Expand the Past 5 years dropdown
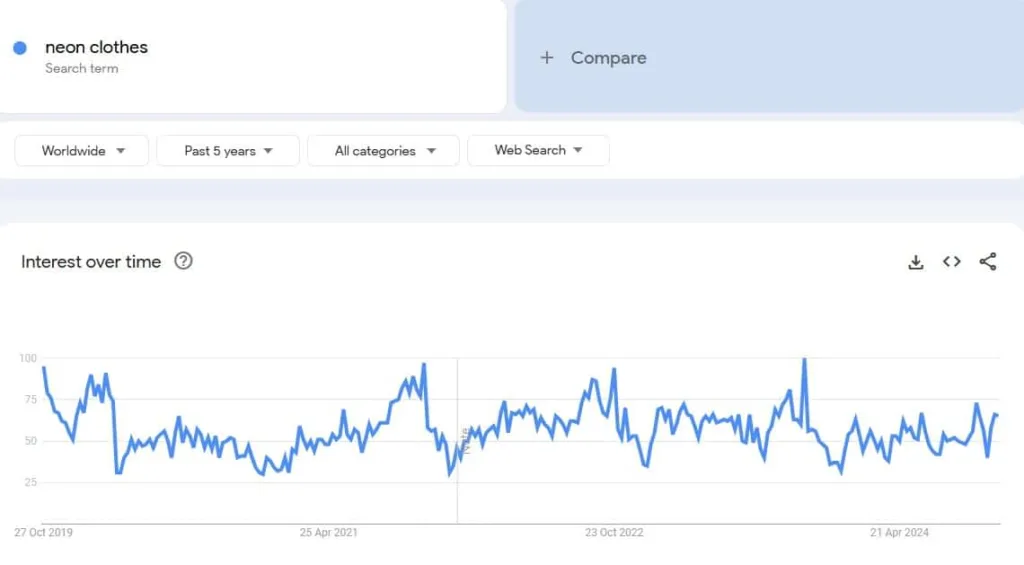This screenshot has height=565, width=1024. click(228, 151)
